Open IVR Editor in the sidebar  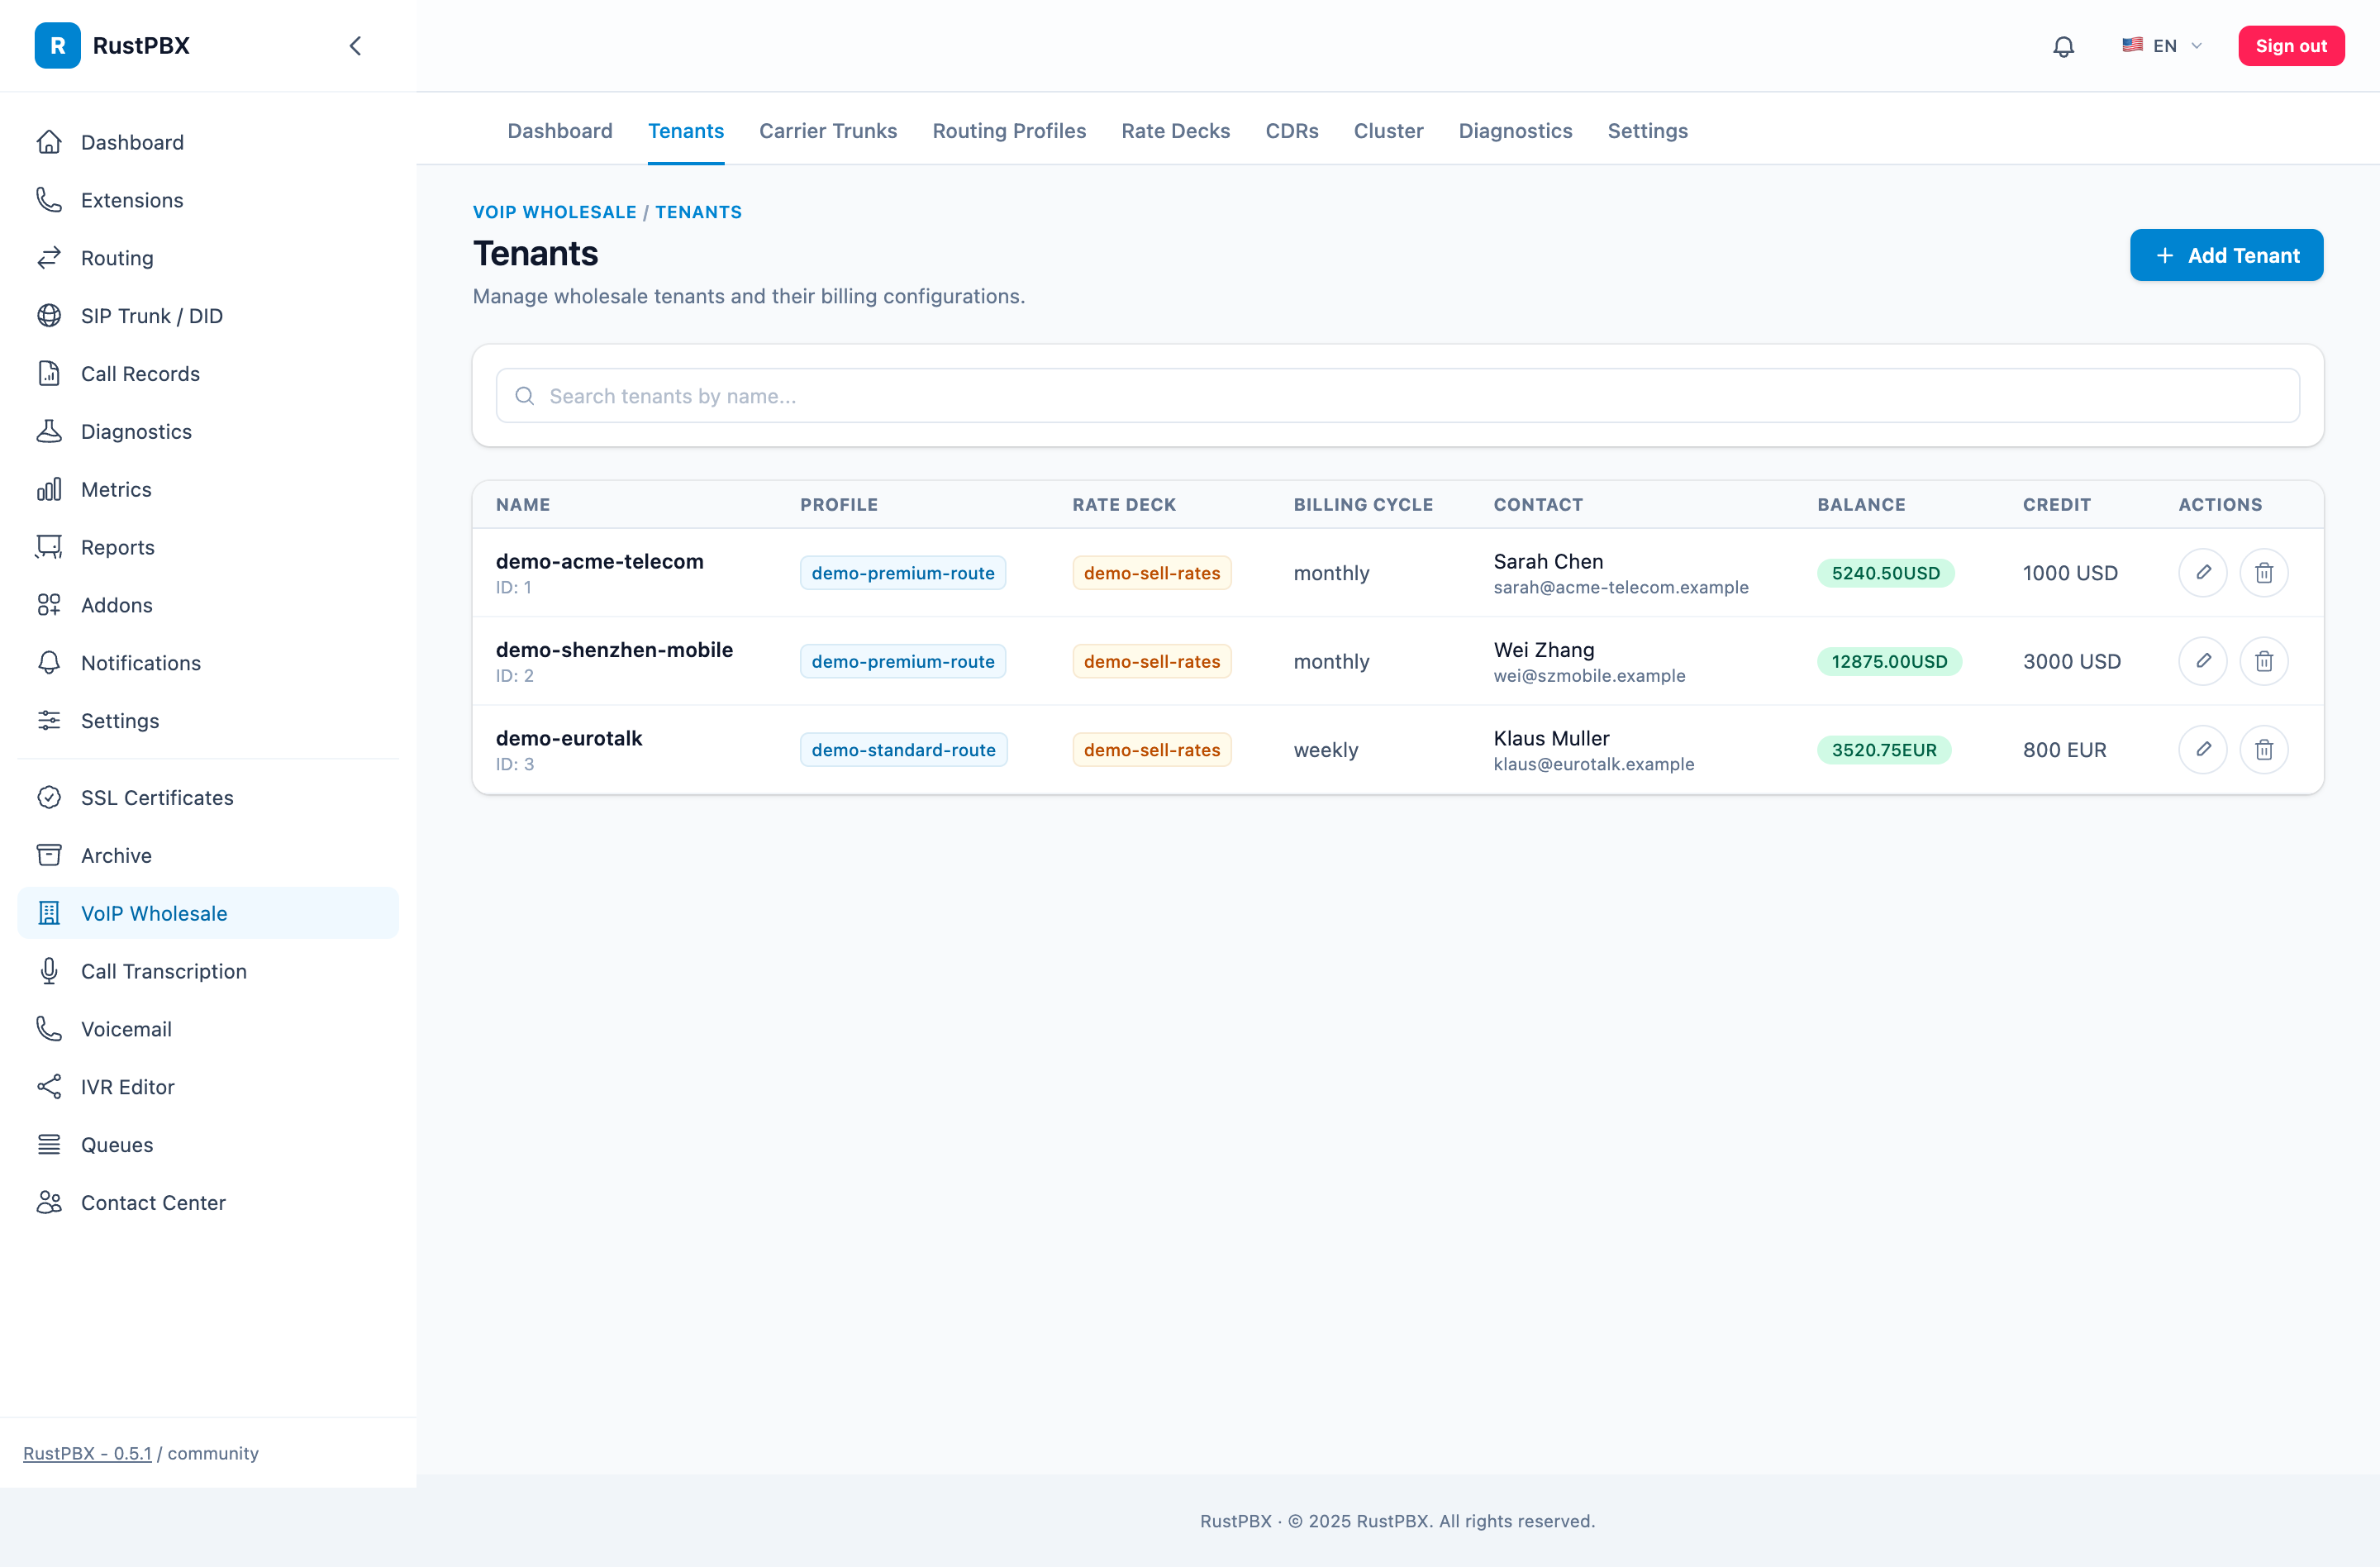coord(208,1087)
